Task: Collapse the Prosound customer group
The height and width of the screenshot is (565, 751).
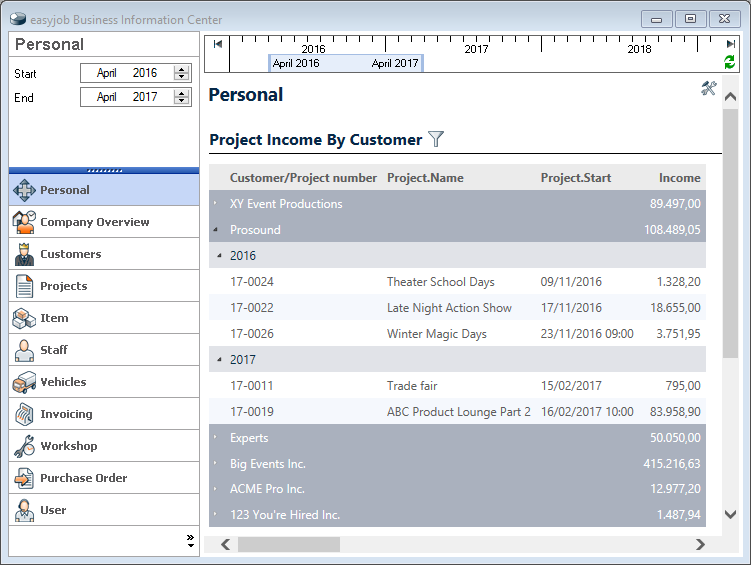Action: click(x=215, y=230)
